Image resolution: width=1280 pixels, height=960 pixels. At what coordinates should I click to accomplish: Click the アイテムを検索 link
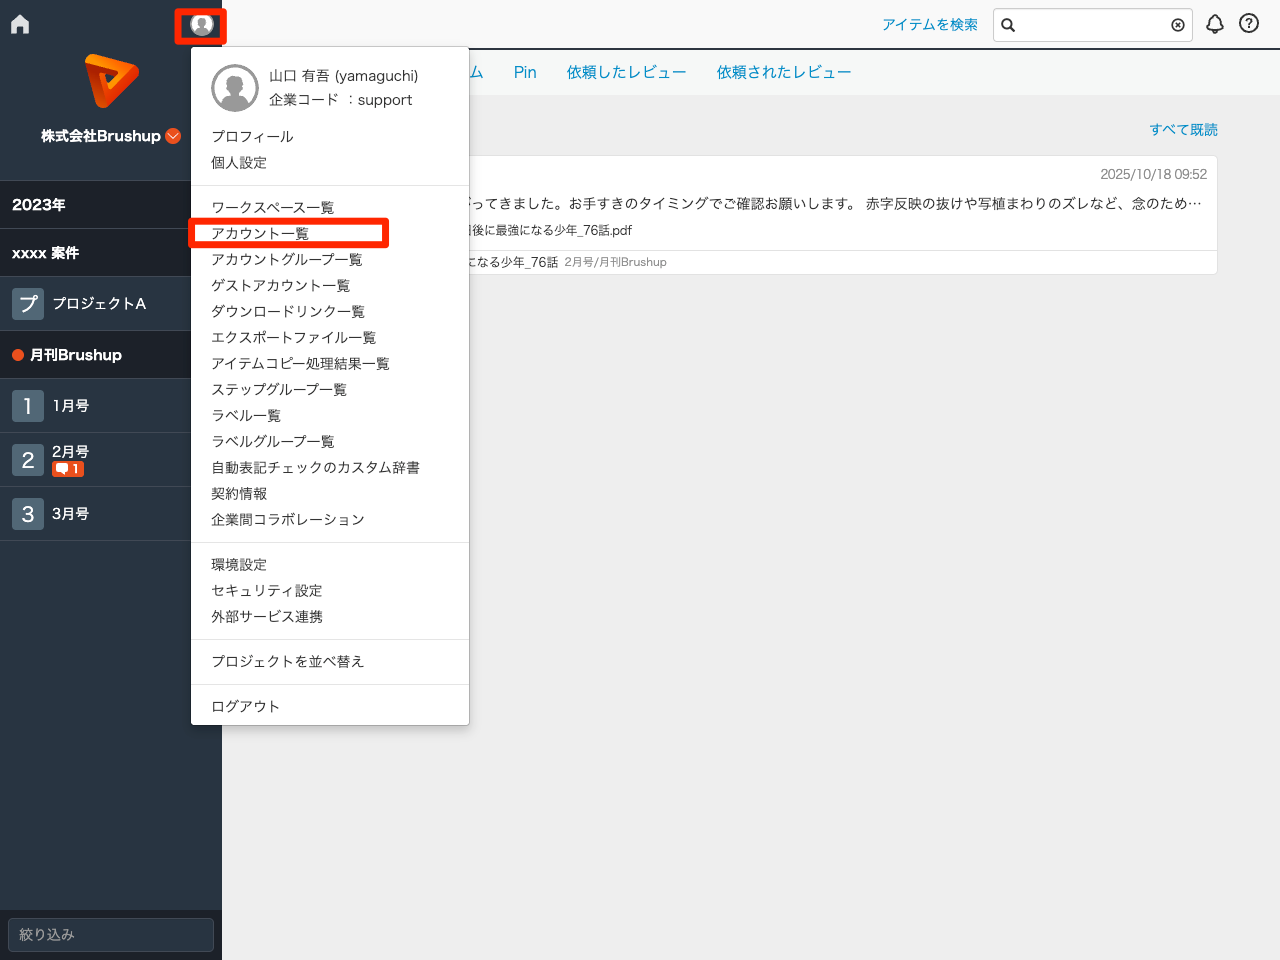(x=930, y=24)
